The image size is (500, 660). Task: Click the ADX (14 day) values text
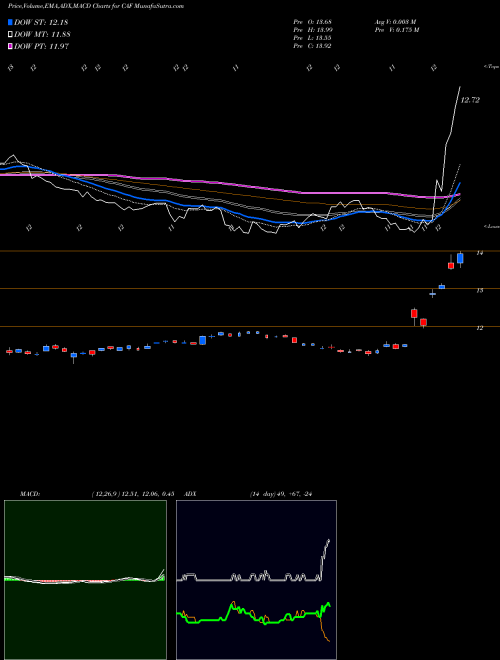click(281, 494)
